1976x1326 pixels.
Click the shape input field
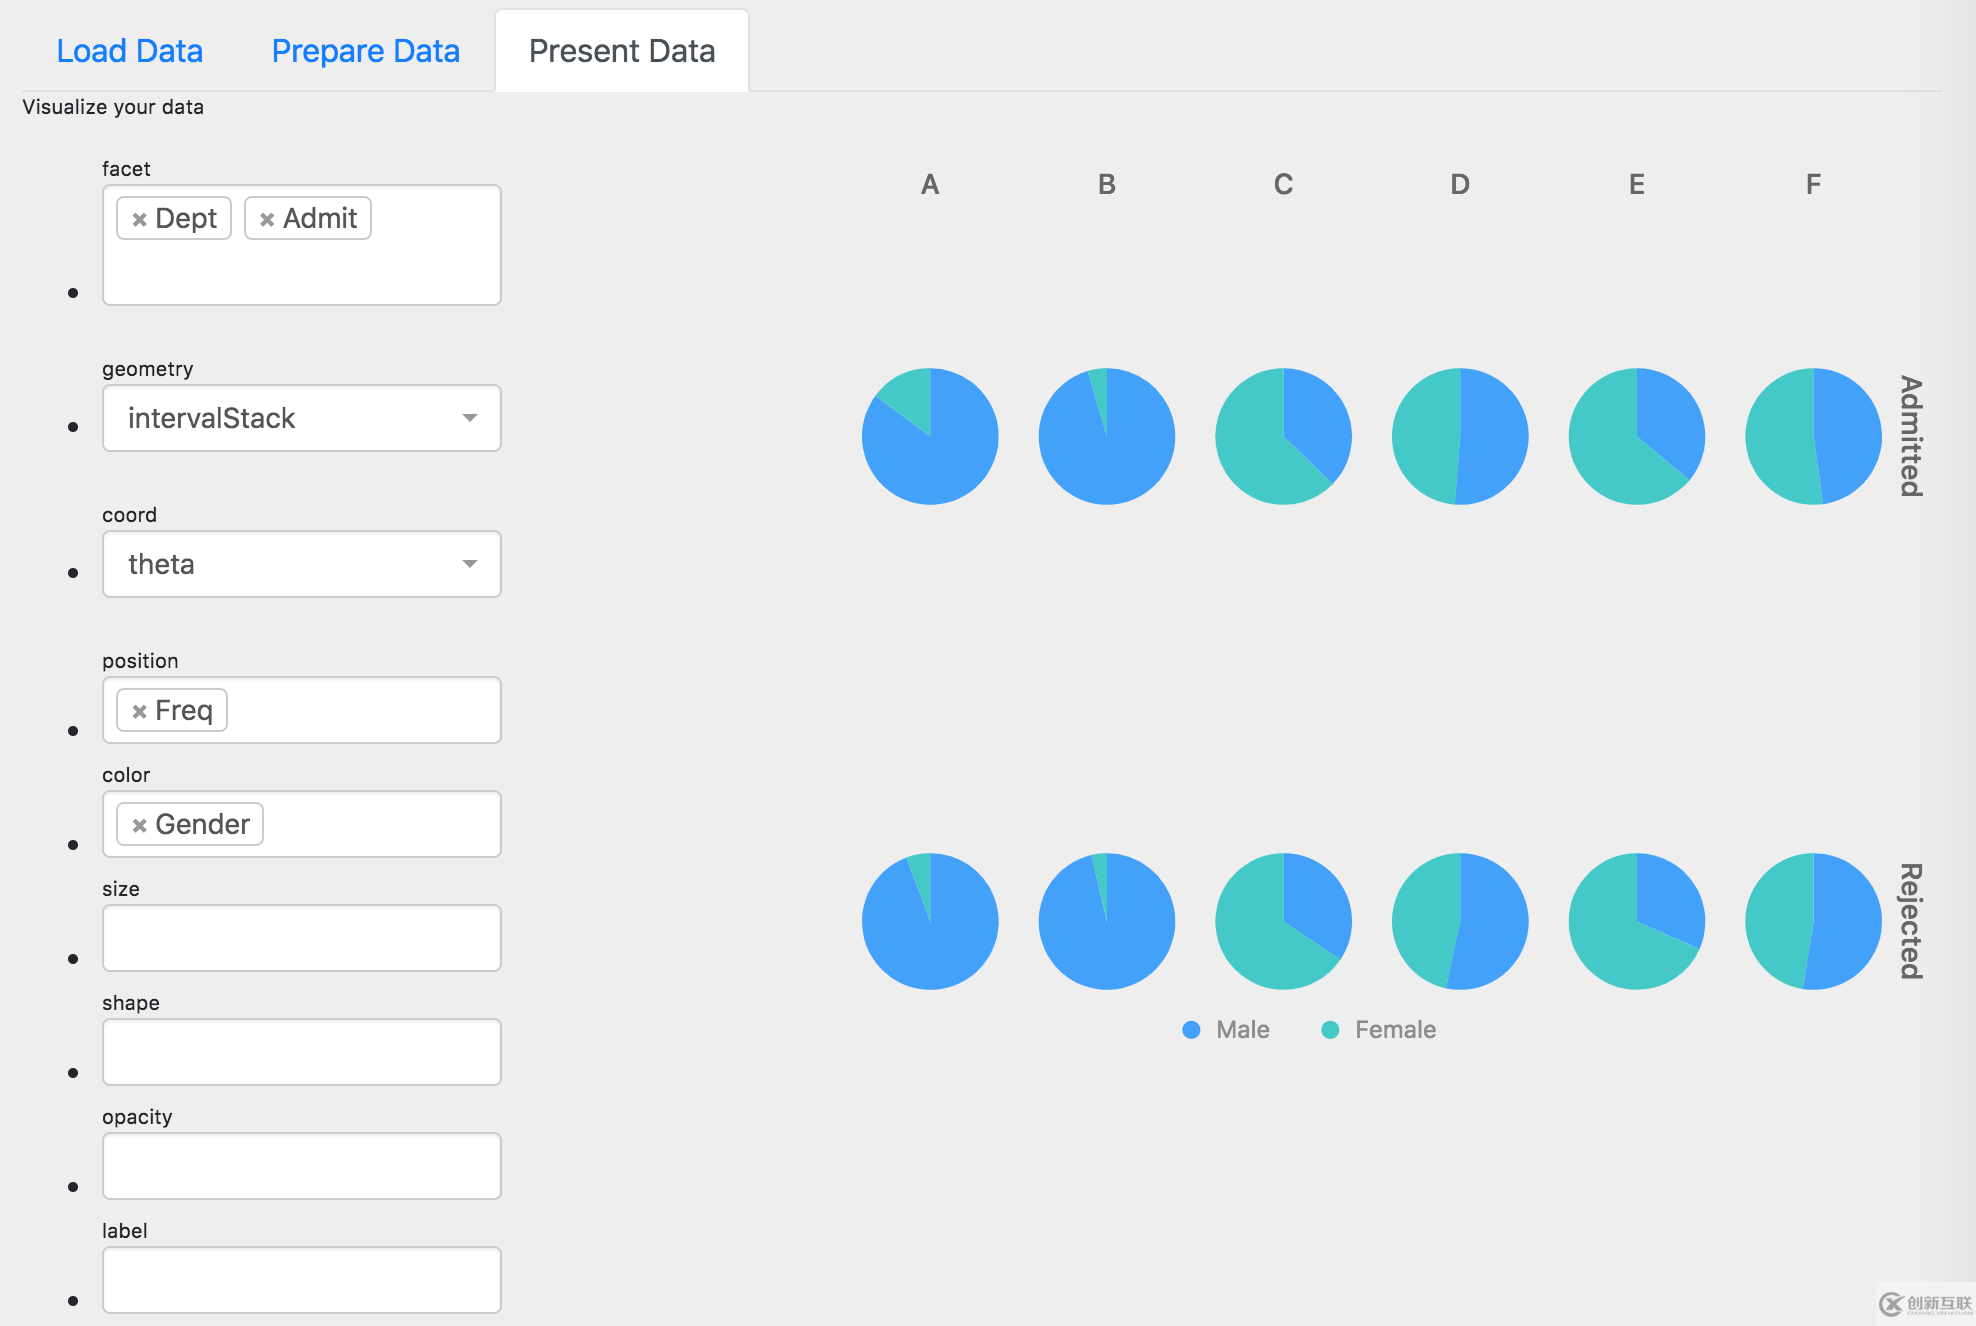pos(301,1052)
